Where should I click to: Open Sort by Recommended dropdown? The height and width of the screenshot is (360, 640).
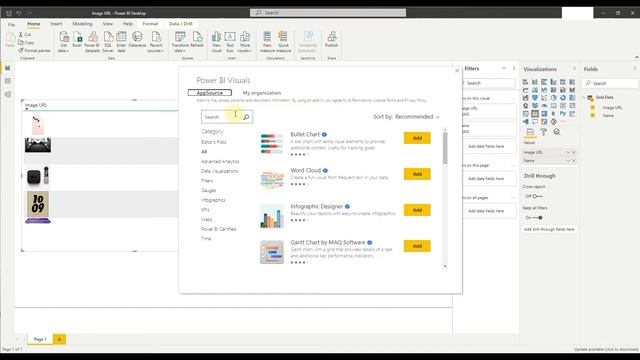coord(406,117)
